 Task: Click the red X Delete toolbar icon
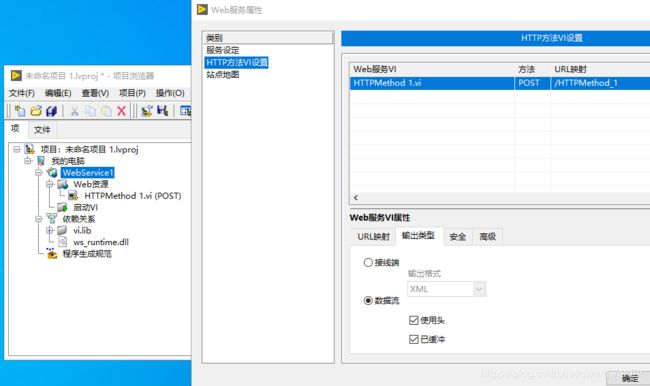click(x=121, y=111)
